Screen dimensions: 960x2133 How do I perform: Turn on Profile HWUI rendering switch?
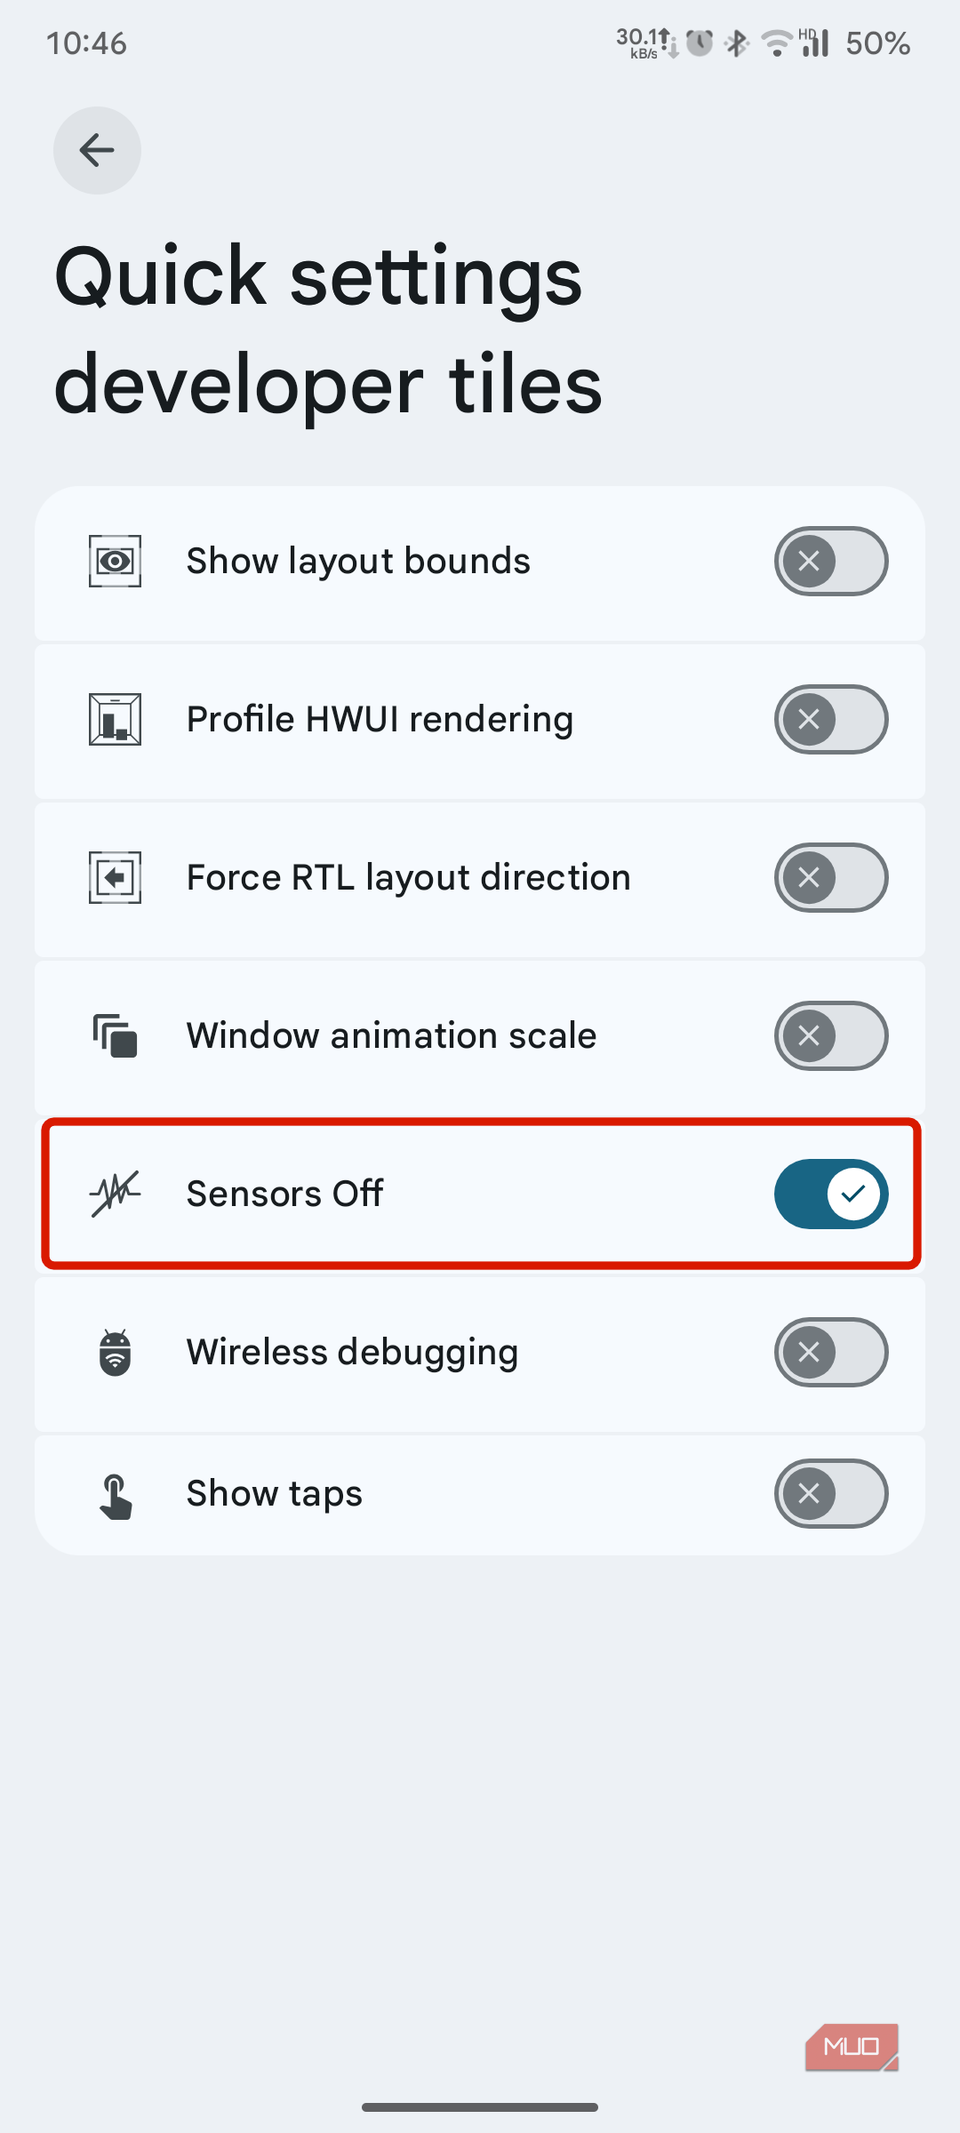pos(830,719)
